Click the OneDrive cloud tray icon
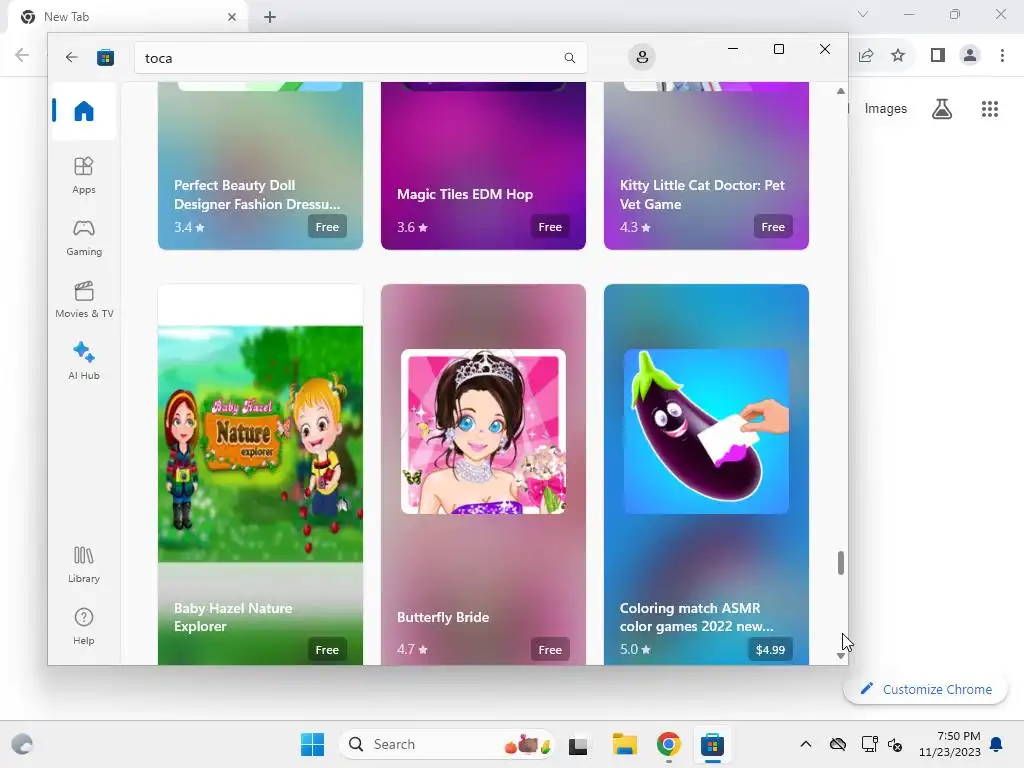 [838, 744]
